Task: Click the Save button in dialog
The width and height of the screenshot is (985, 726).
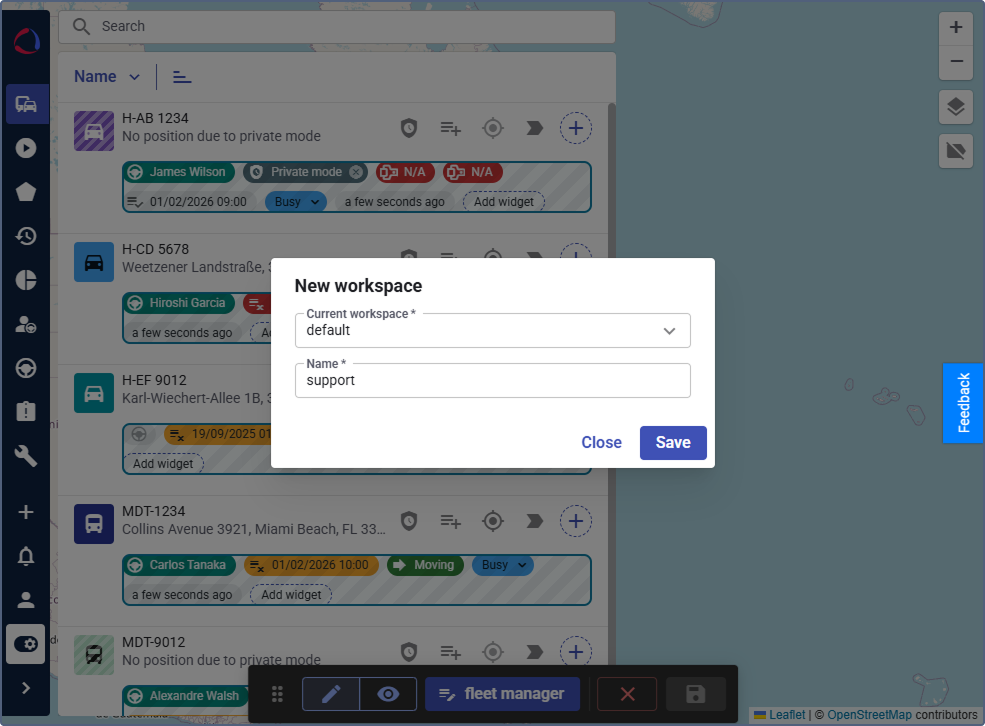Action: 673,443
